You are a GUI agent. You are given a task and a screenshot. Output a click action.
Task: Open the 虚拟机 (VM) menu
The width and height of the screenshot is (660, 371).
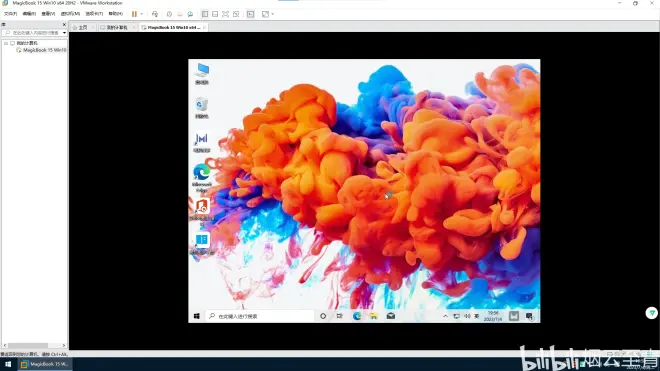pos(70,14)
